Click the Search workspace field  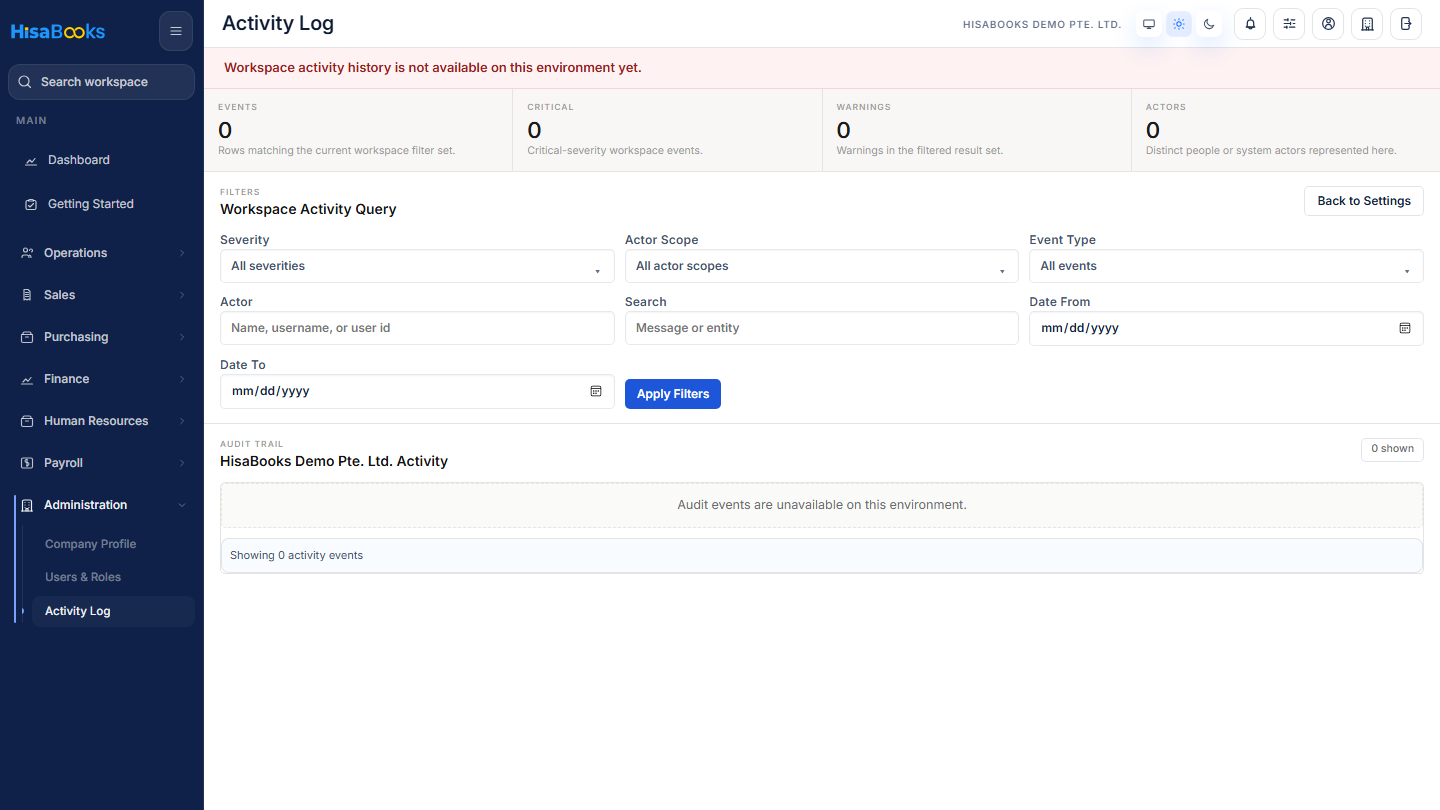pos(101,82)
